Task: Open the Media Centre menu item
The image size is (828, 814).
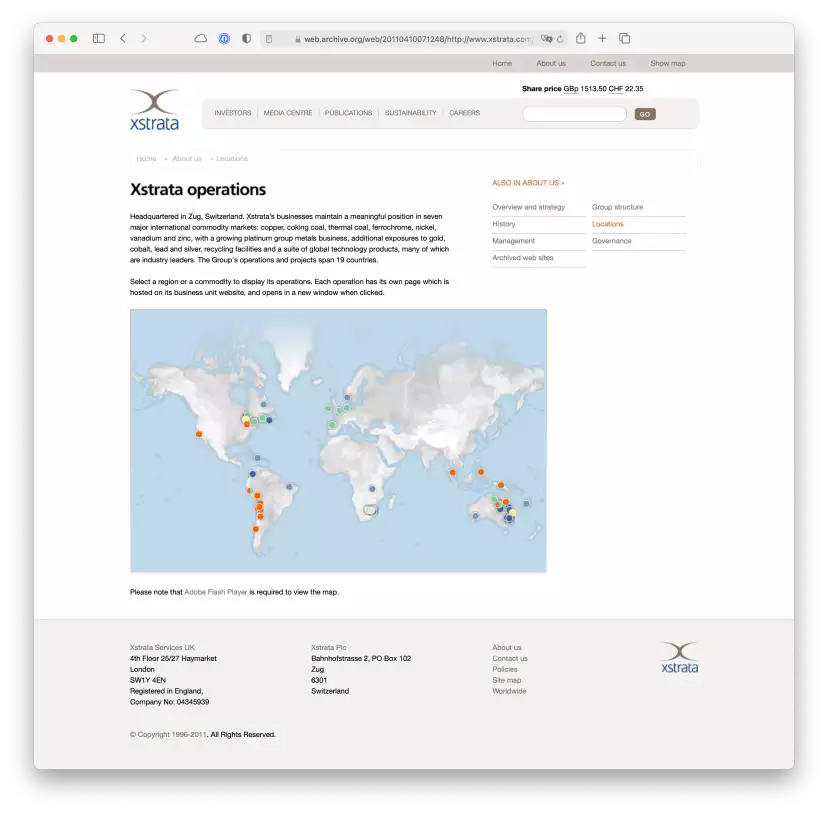Action: [288, 113]
